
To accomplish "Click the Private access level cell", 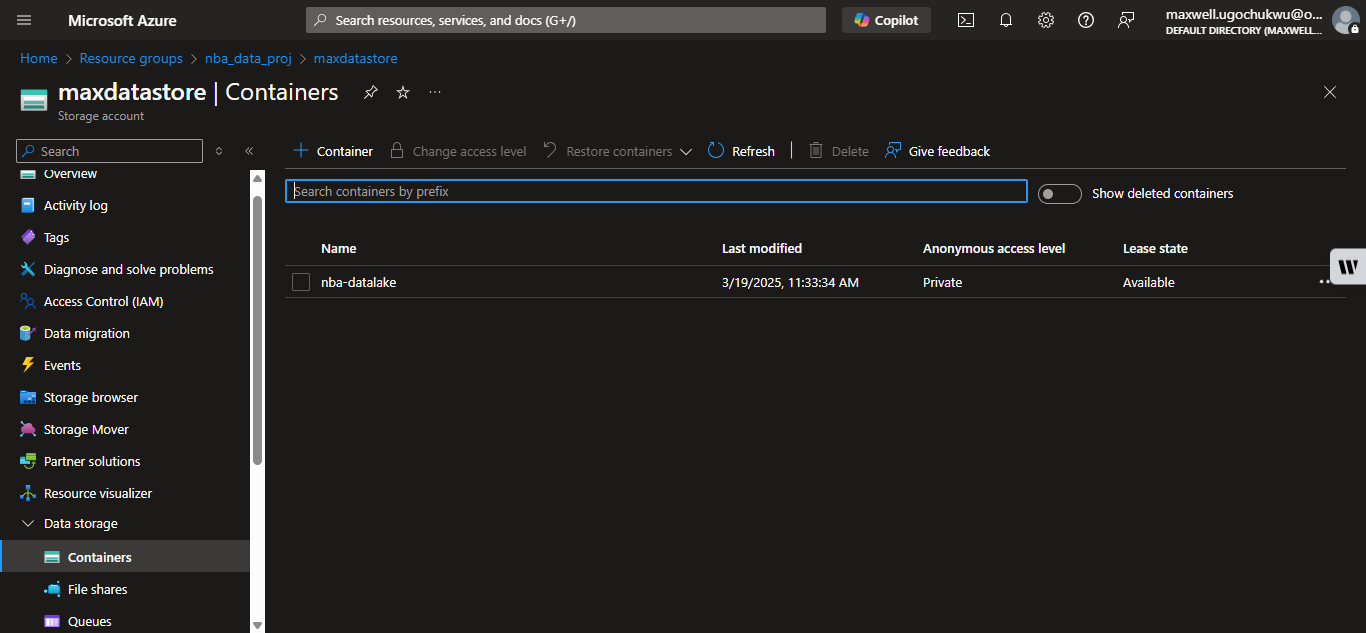I will 942,282.
